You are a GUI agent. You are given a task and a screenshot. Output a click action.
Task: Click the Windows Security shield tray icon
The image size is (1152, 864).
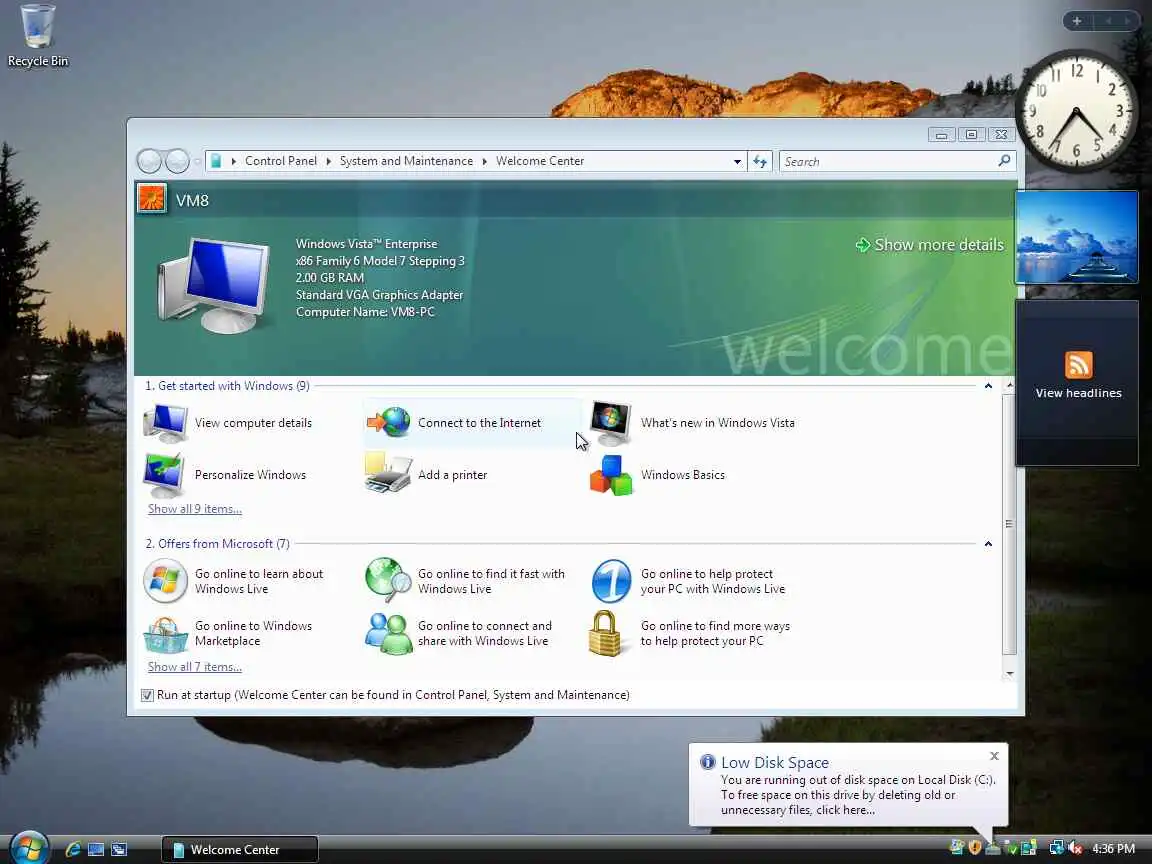coord(975,848)
